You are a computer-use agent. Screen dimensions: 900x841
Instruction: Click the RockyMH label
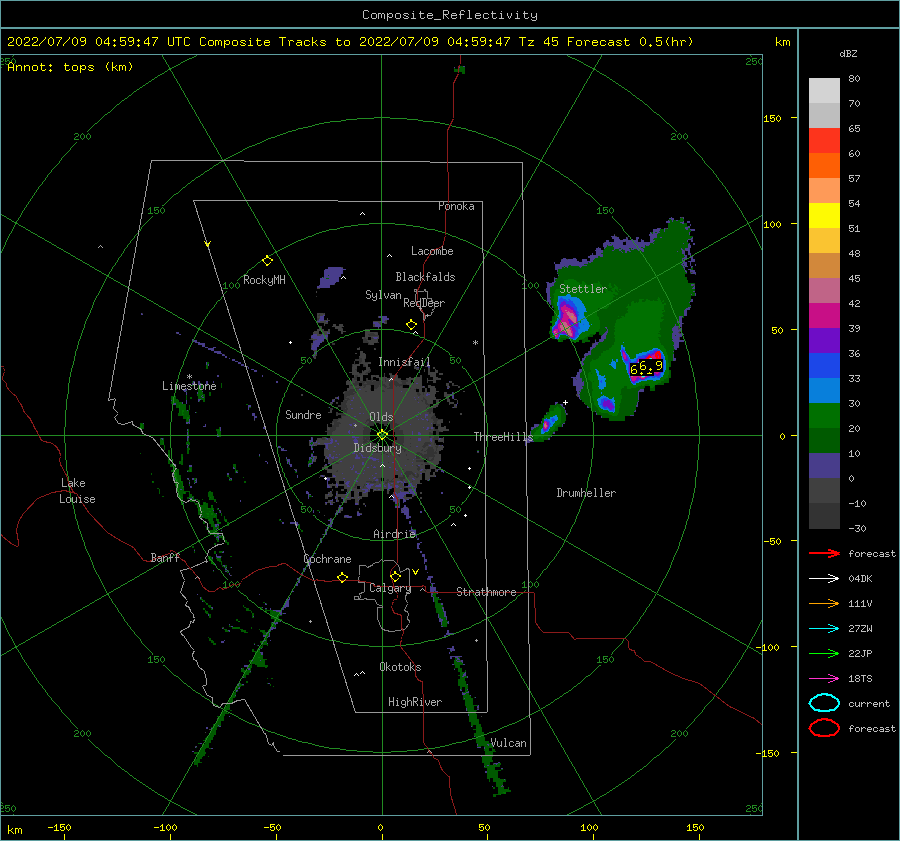tap(264, 280)
